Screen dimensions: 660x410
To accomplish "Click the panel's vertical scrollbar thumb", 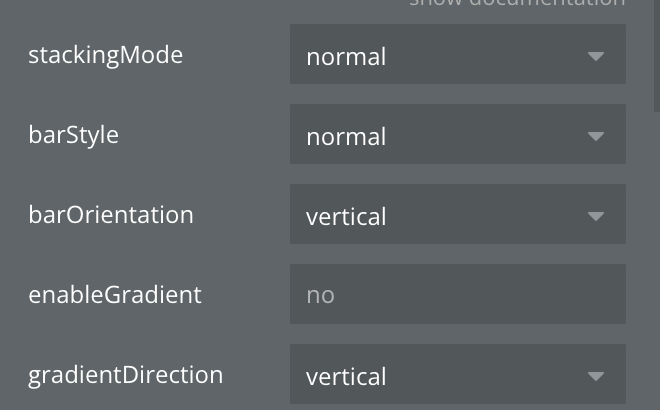I will point(656,56).
